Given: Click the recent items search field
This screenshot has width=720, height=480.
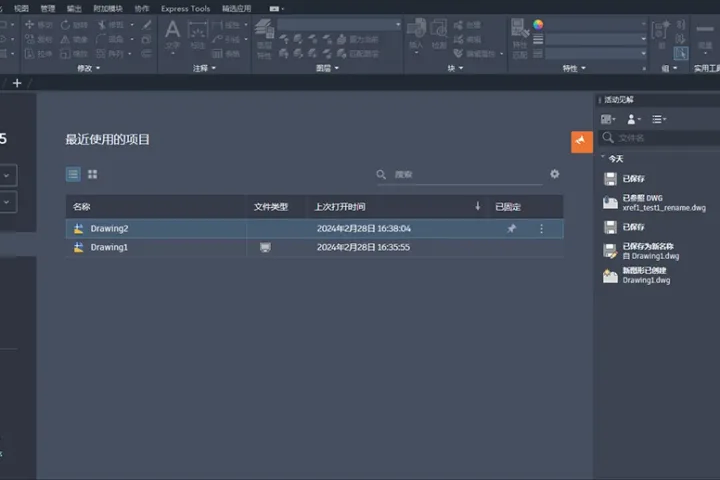Looking at the screenshot, I should pos(459,175).
